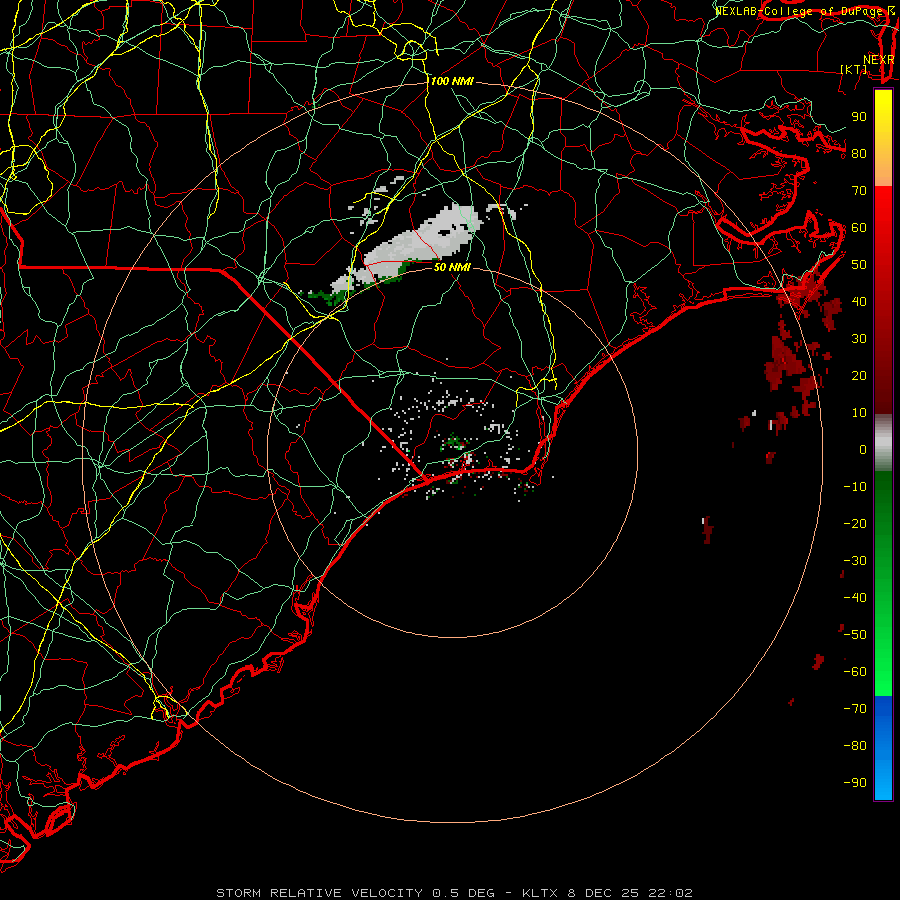Screen dimensions: 900x900
Task: Click the "-70" velocity scale label
Action: [x=855, y=709]
